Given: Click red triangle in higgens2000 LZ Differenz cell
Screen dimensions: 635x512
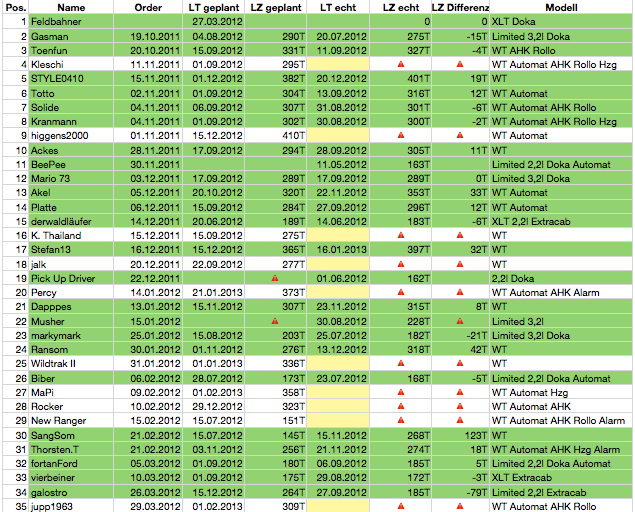Looking at the screenshot, I should click(x=460, y=135).
